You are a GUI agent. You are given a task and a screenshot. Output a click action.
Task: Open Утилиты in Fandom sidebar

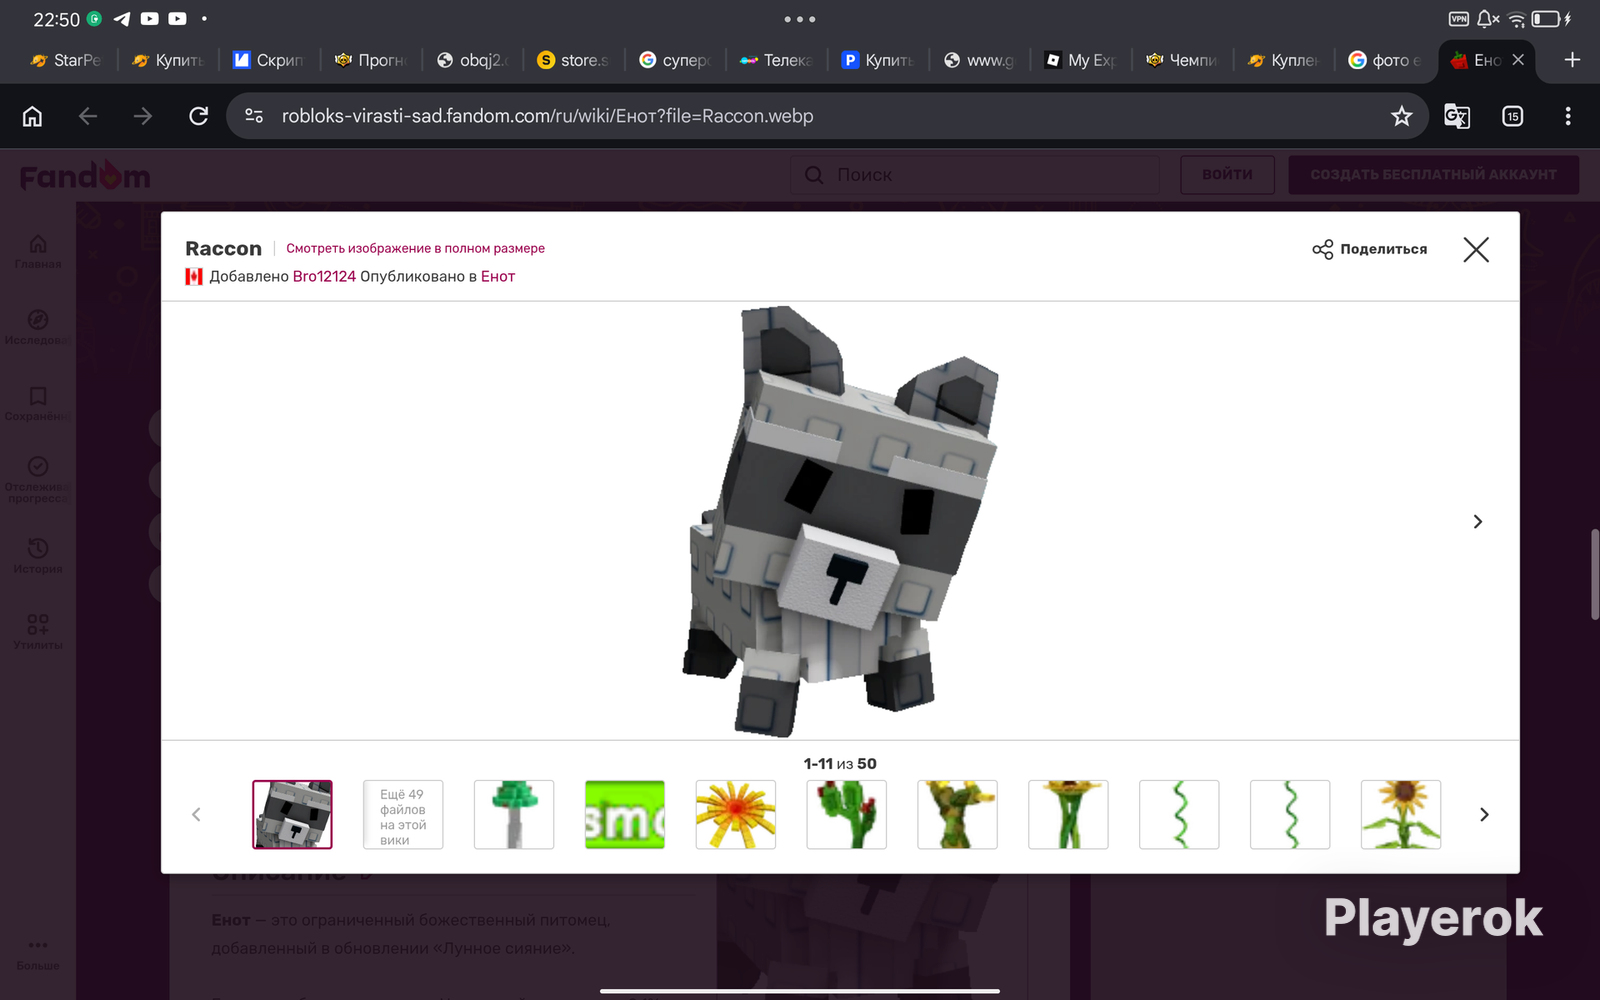pos(38,632)
